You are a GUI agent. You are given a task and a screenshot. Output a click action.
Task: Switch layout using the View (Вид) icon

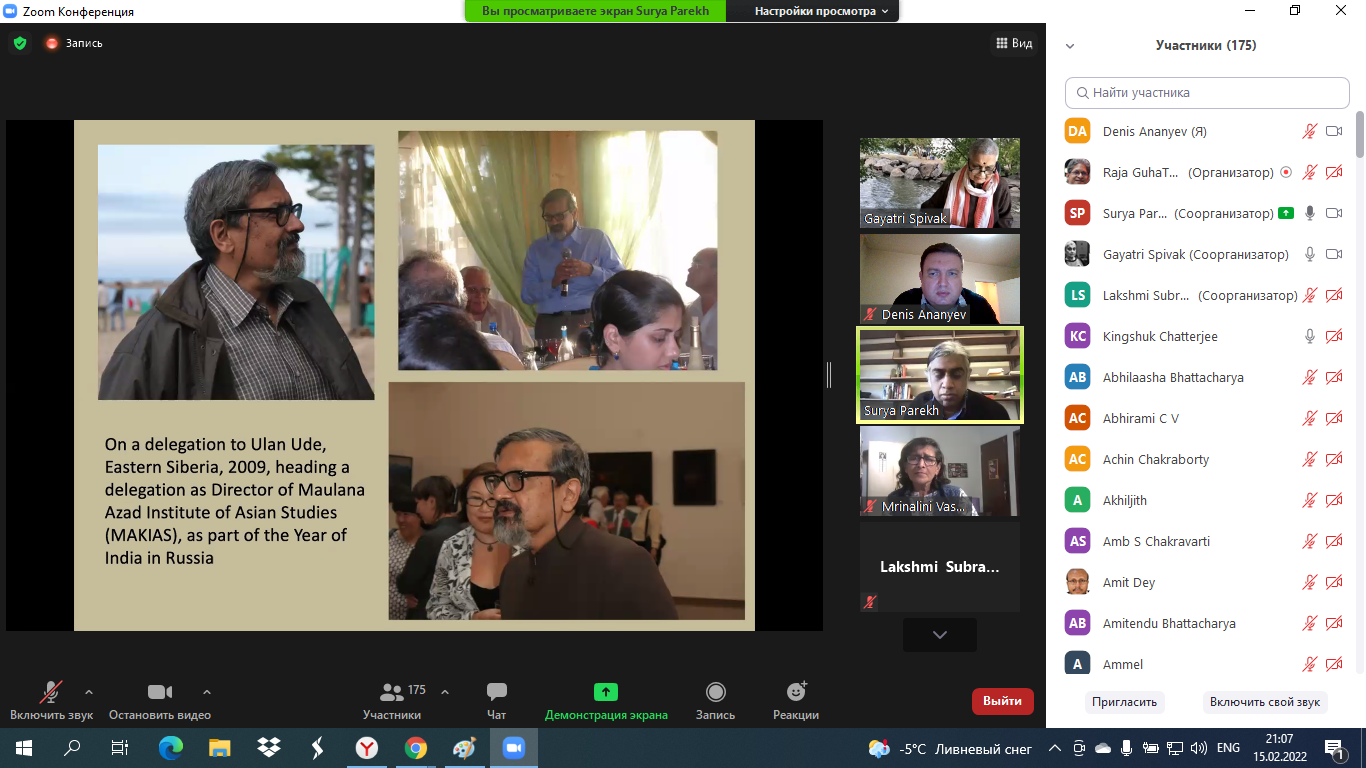click(x=1013, y=43)
